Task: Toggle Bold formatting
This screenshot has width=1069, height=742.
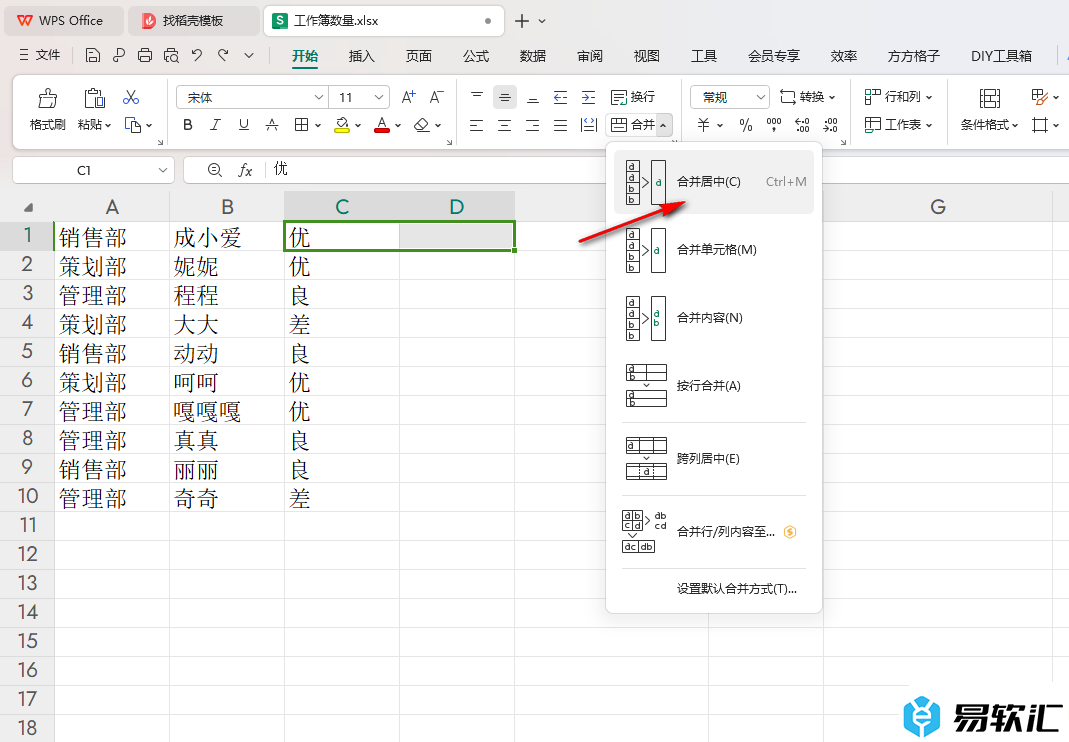Action: (x=188, y=125)
